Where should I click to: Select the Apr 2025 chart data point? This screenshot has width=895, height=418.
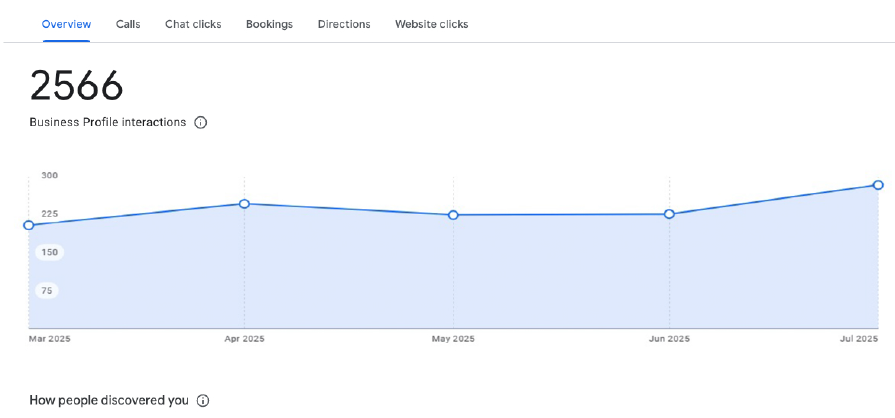pyautogui.click(x=244, y=204)
